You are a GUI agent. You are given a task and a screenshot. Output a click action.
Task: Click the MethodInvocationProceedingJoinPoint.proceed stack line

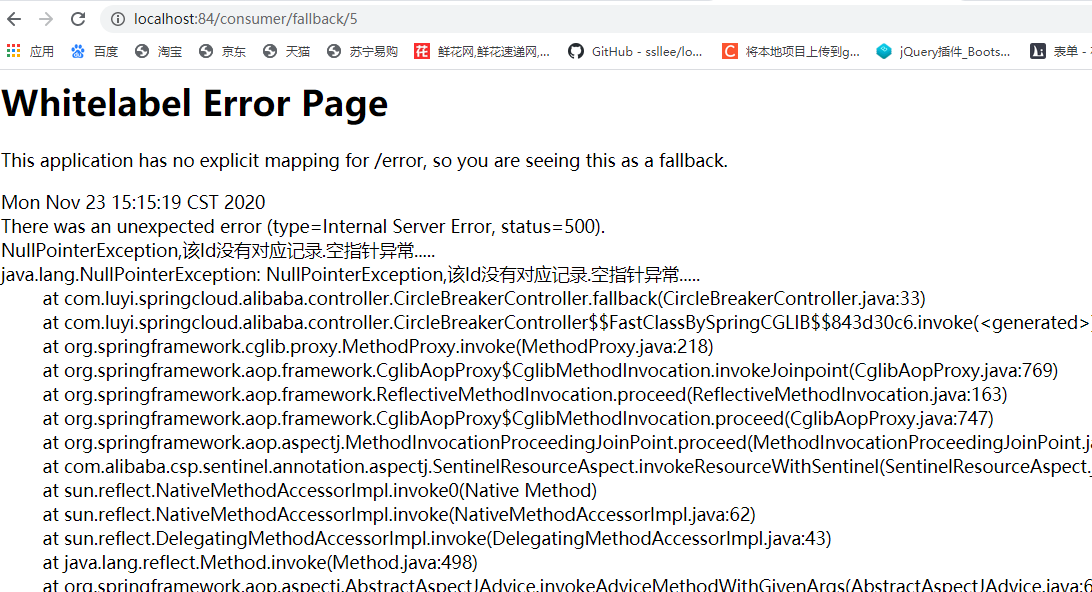(567, 443)
